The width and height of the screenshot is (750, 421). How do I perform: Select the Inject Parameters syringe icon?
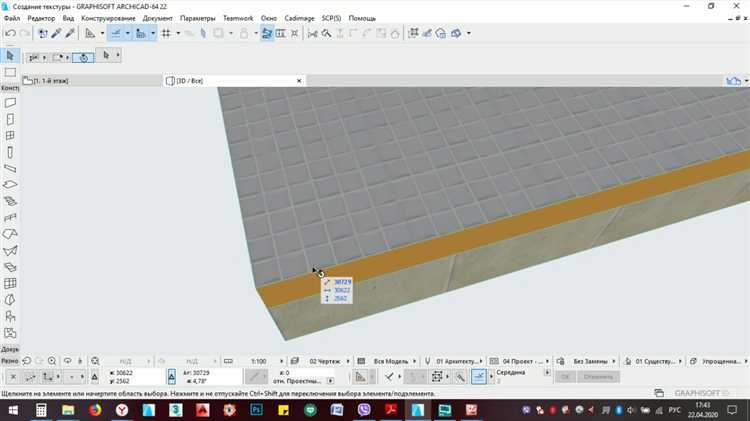pyautogui.click(x=70, y=33)
